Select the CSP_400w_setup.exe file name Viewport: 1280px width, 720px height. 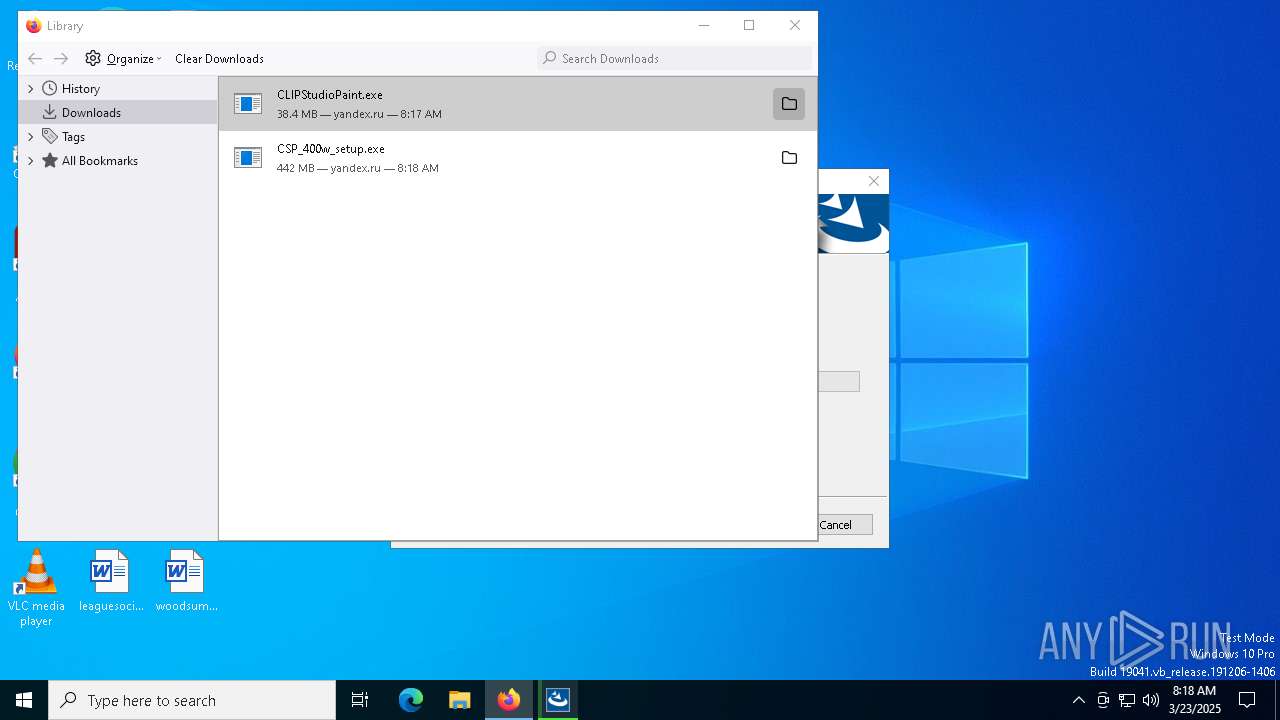(331, 149)
